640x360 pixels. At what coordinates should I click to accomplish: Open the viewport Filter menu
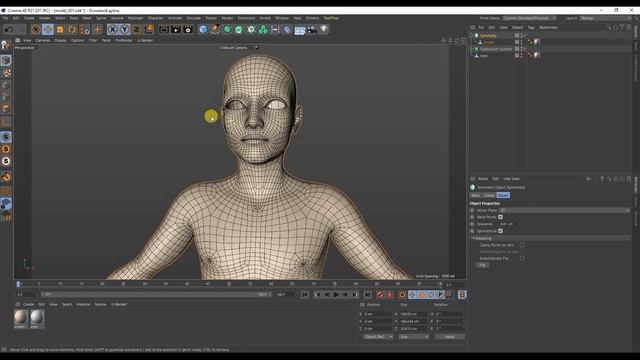point(93,40)
